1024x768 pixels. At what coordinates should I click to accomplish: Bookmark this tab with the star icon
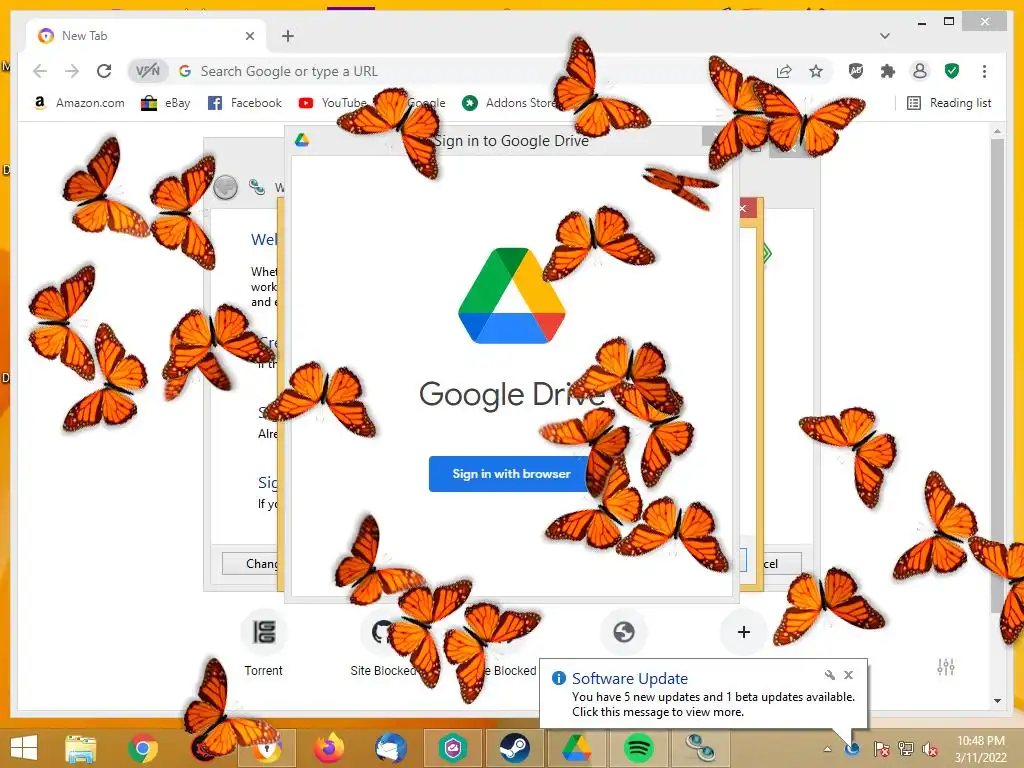click(816, 71)
